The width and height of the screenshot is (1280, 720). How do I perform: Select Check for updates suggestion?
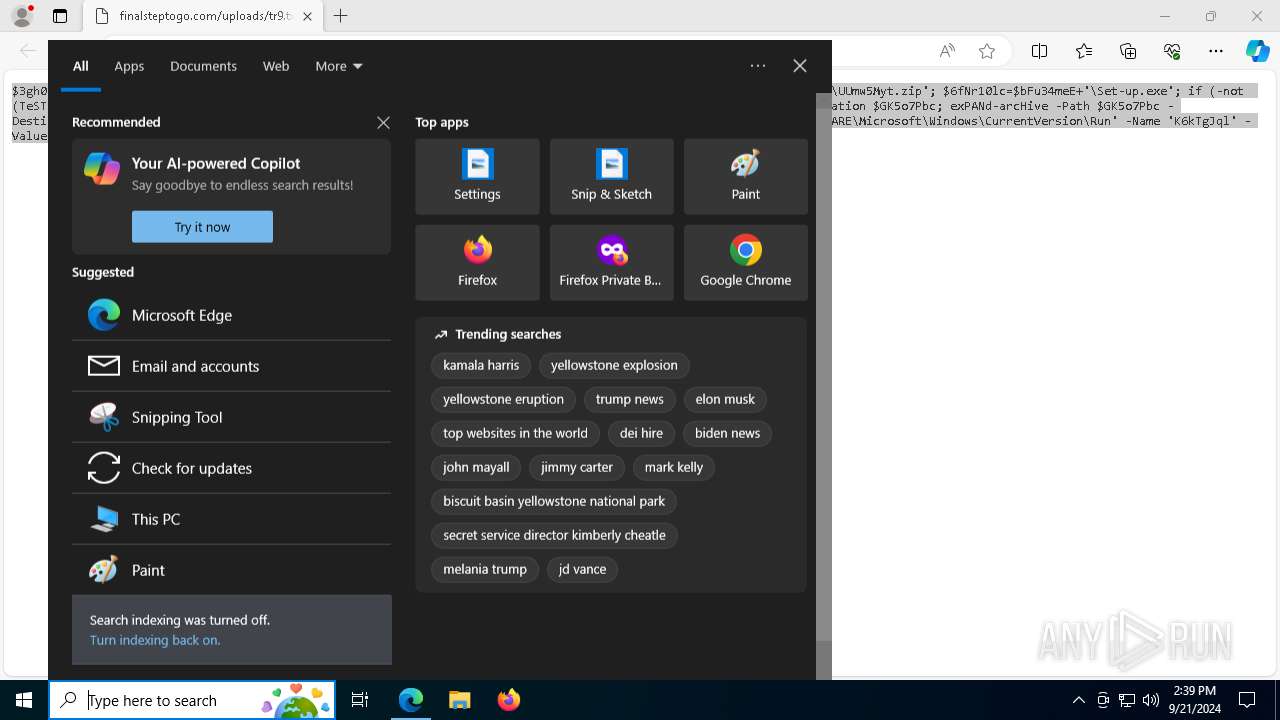tap(231, 468)
